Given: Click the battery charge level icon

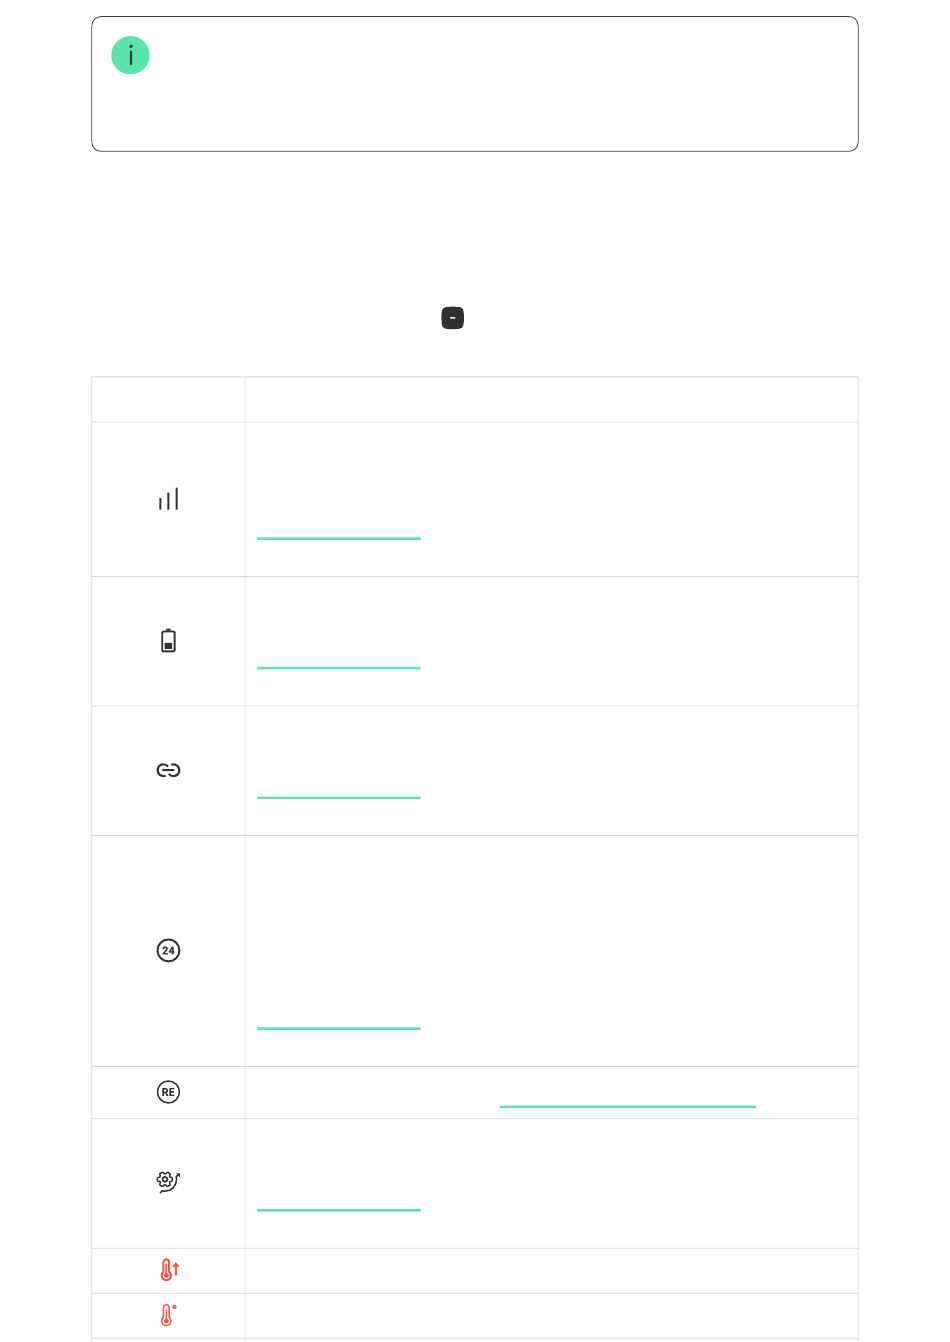Looking at the screenshot, I should 168,641.
